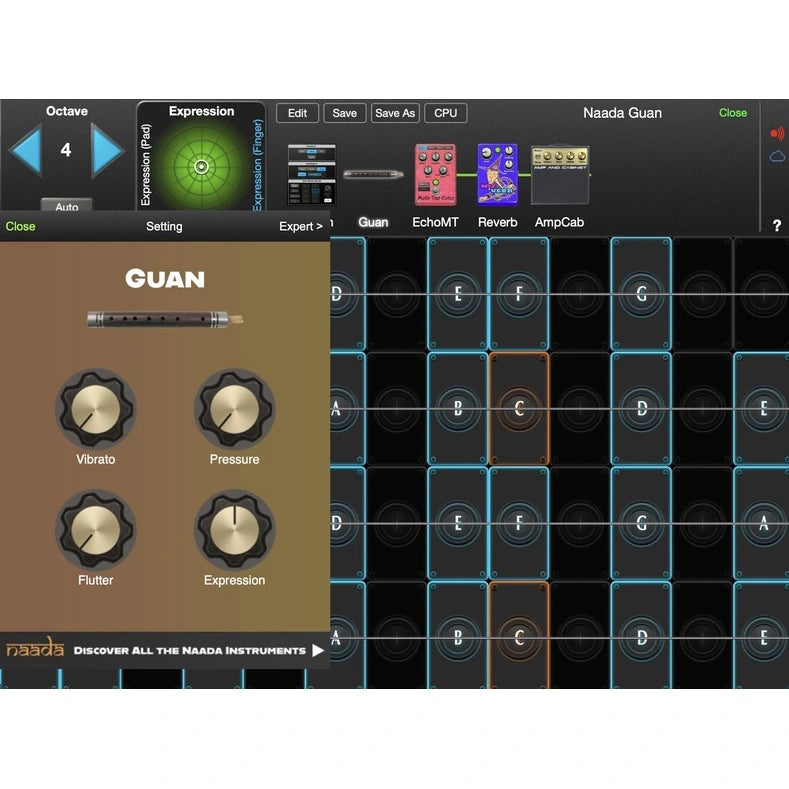Tap the E pad in second row
The width and height of the screenshot is (789, 789).
point(762,409)
